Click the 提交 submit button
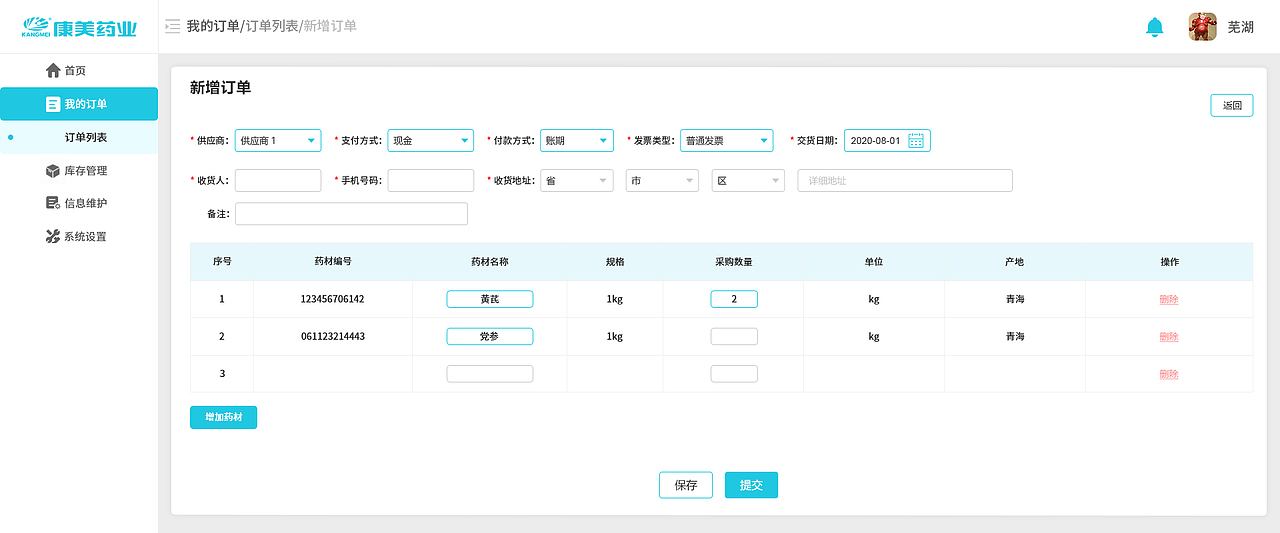 [751, 485]
